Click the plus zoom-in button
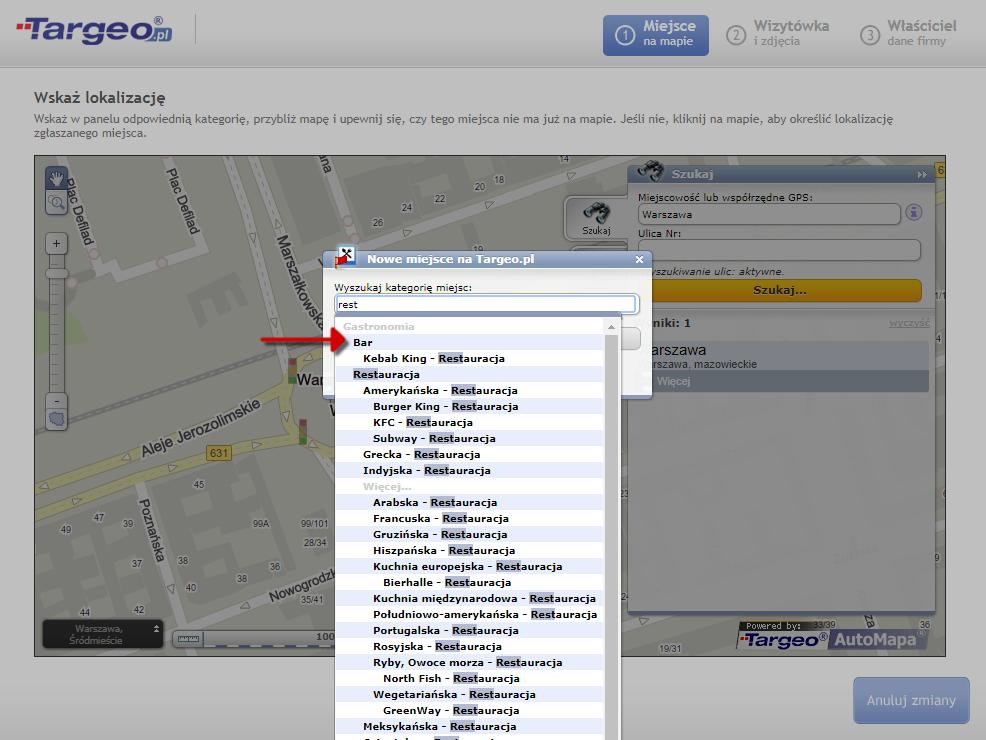986x740 pixels. (x=57, y=244)
